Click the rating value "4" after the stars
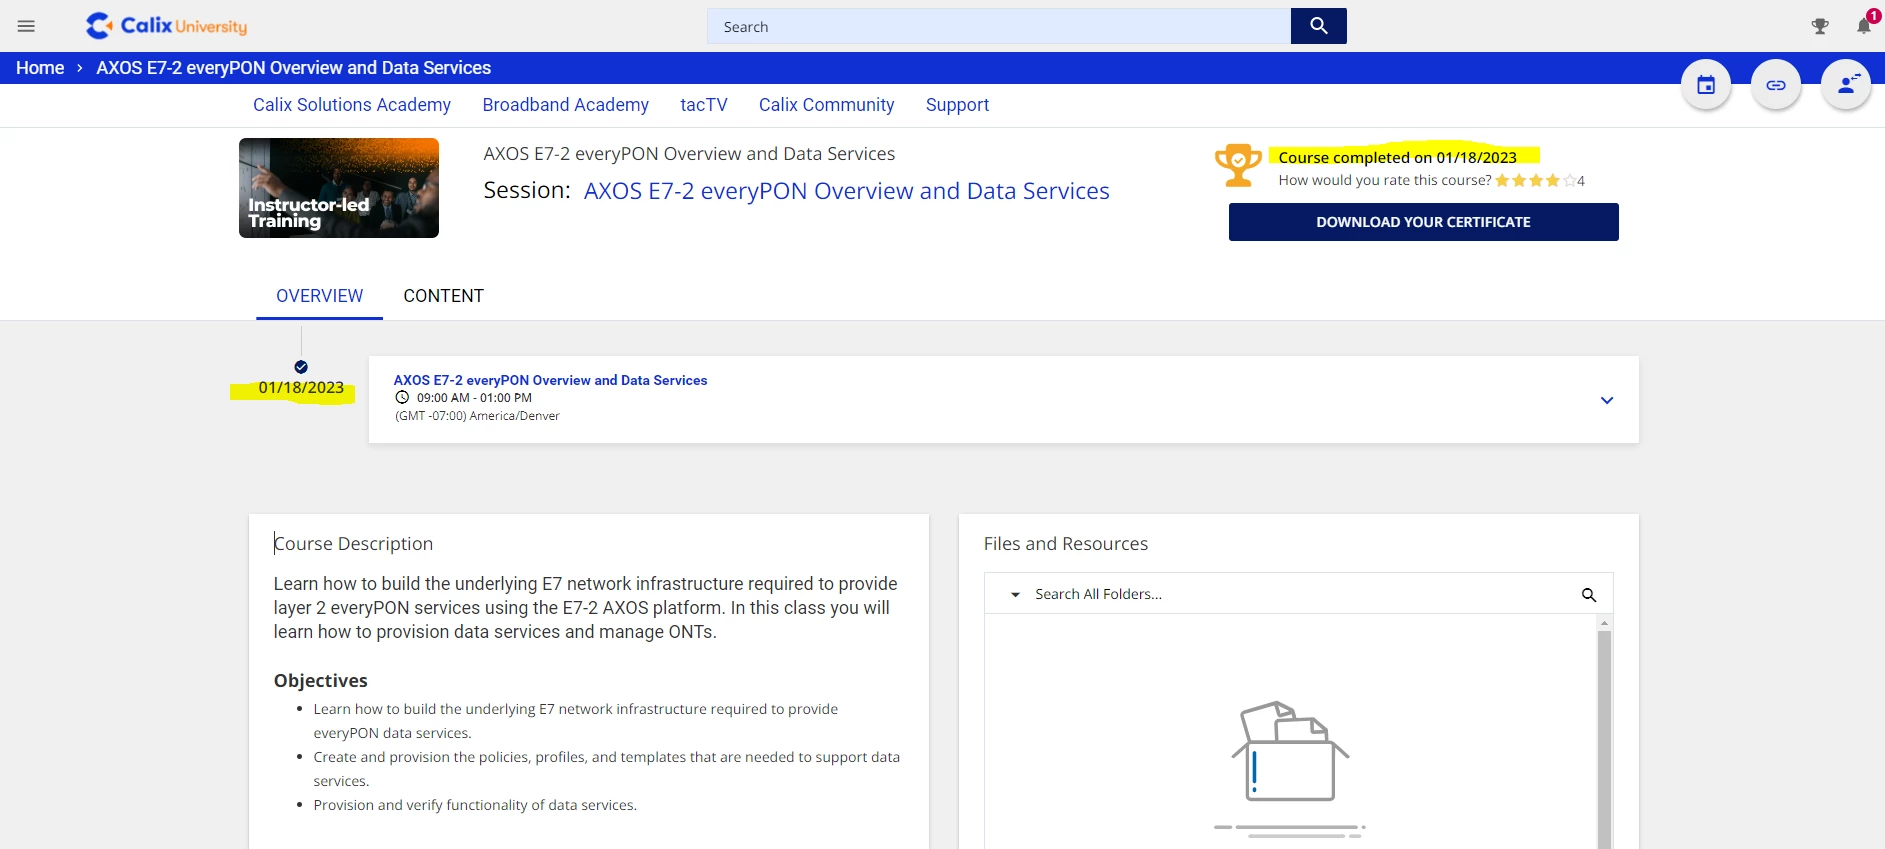The image size is (1885, 849). 1581,181
